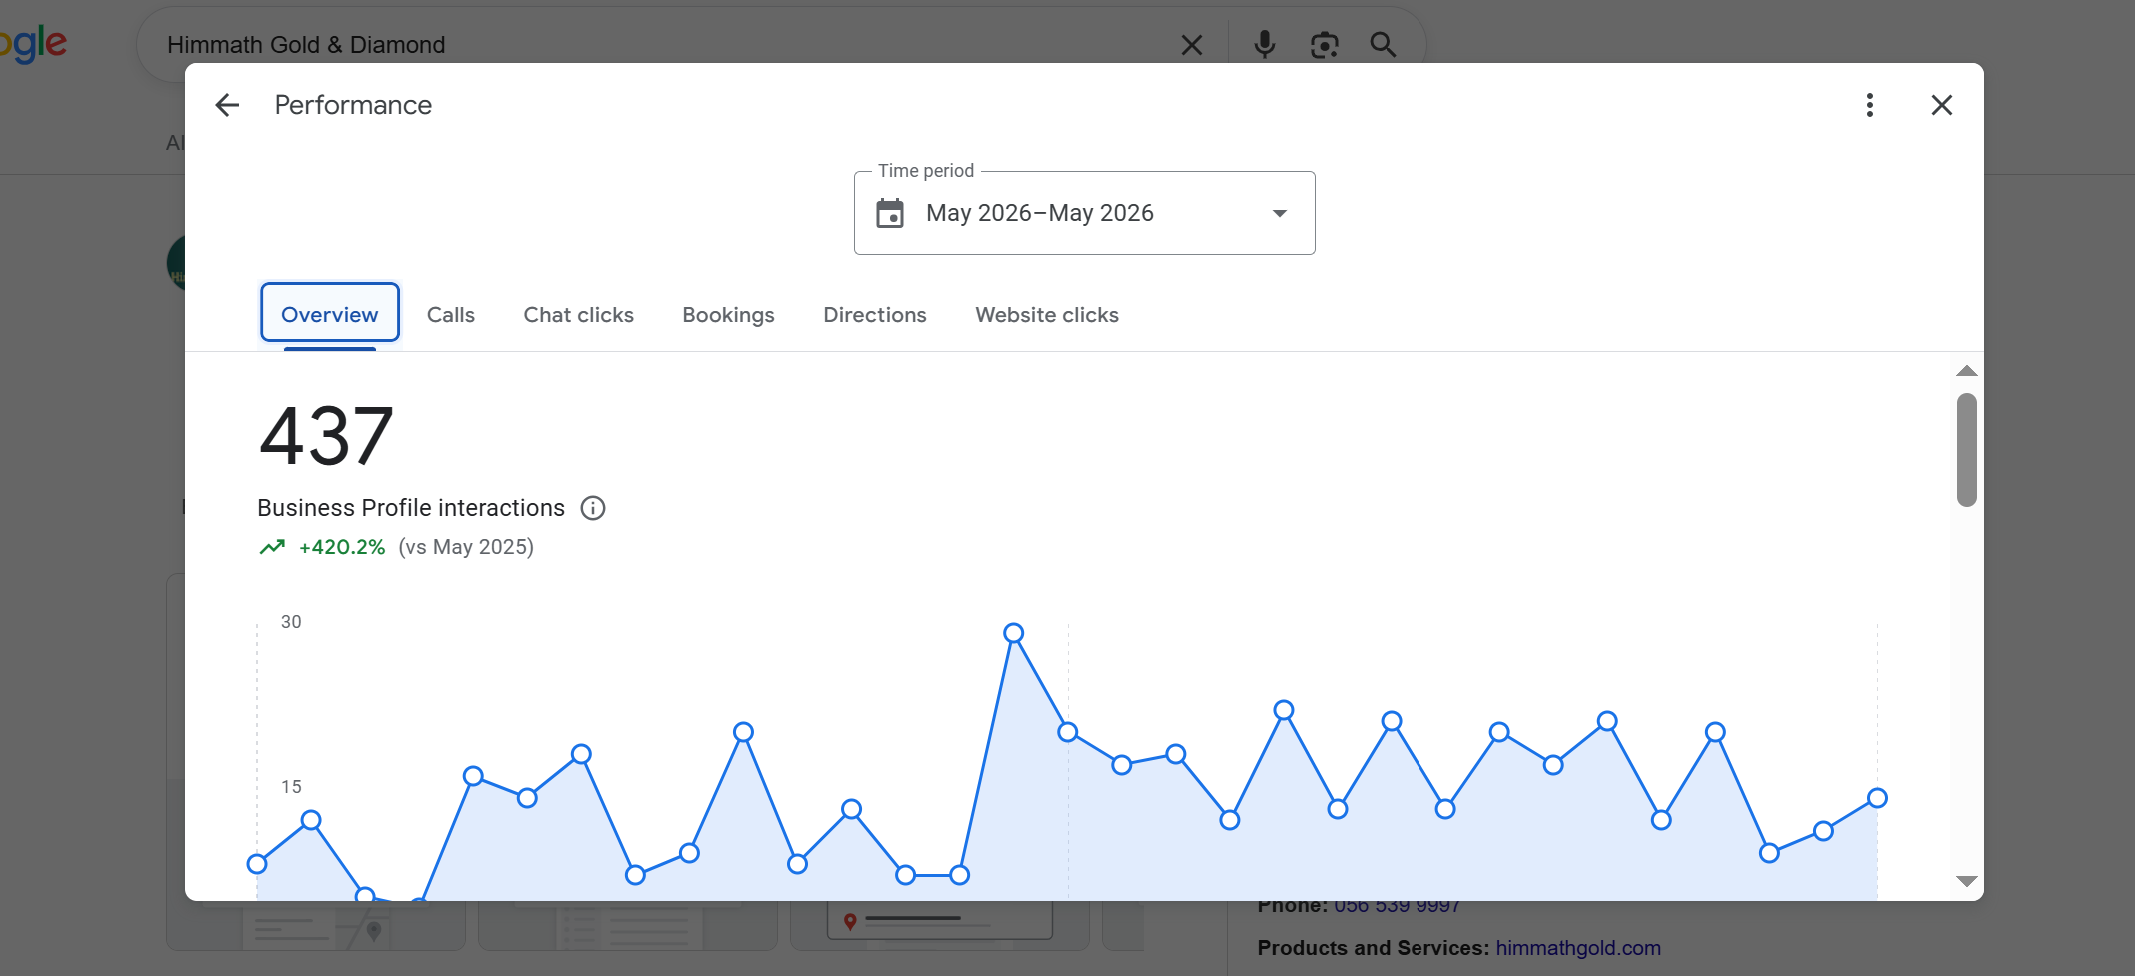This screenshot has height=976, width=2135.
Task: Click the peak data point at 30
Action: point(1013,633)
